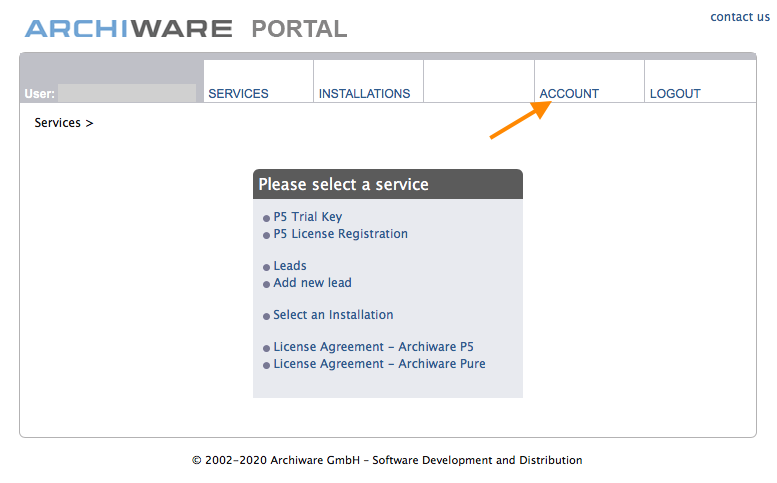The image size is (777, 483).
Task: Click the greyed-out User name field
Action: (x=127, y=93)
